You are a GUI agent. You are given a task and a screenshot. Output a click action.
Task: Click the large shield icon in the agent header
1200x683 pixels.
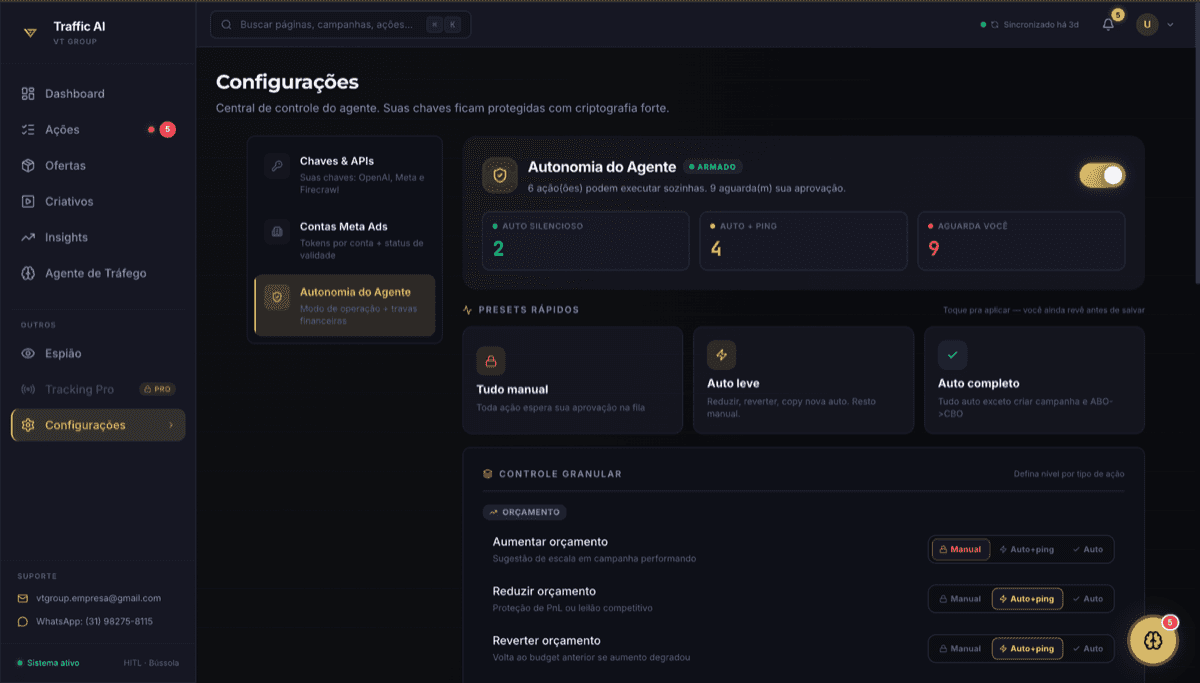pyautogui.click(x=500, y=174)
